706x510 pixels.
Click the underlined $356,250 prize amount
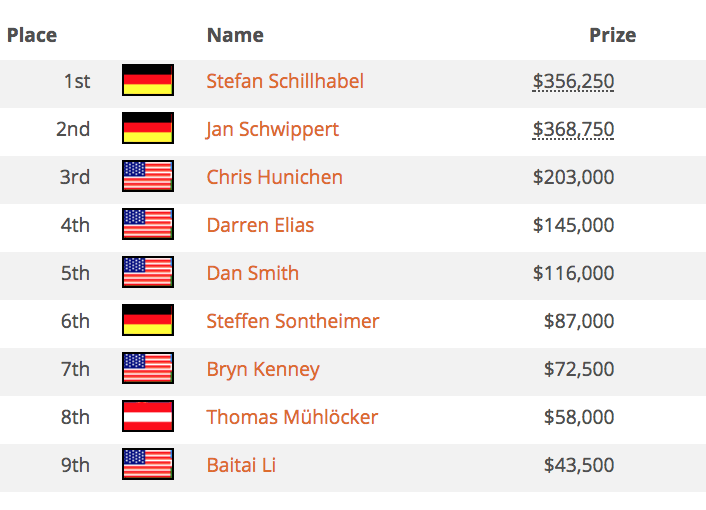pos(573,81)
